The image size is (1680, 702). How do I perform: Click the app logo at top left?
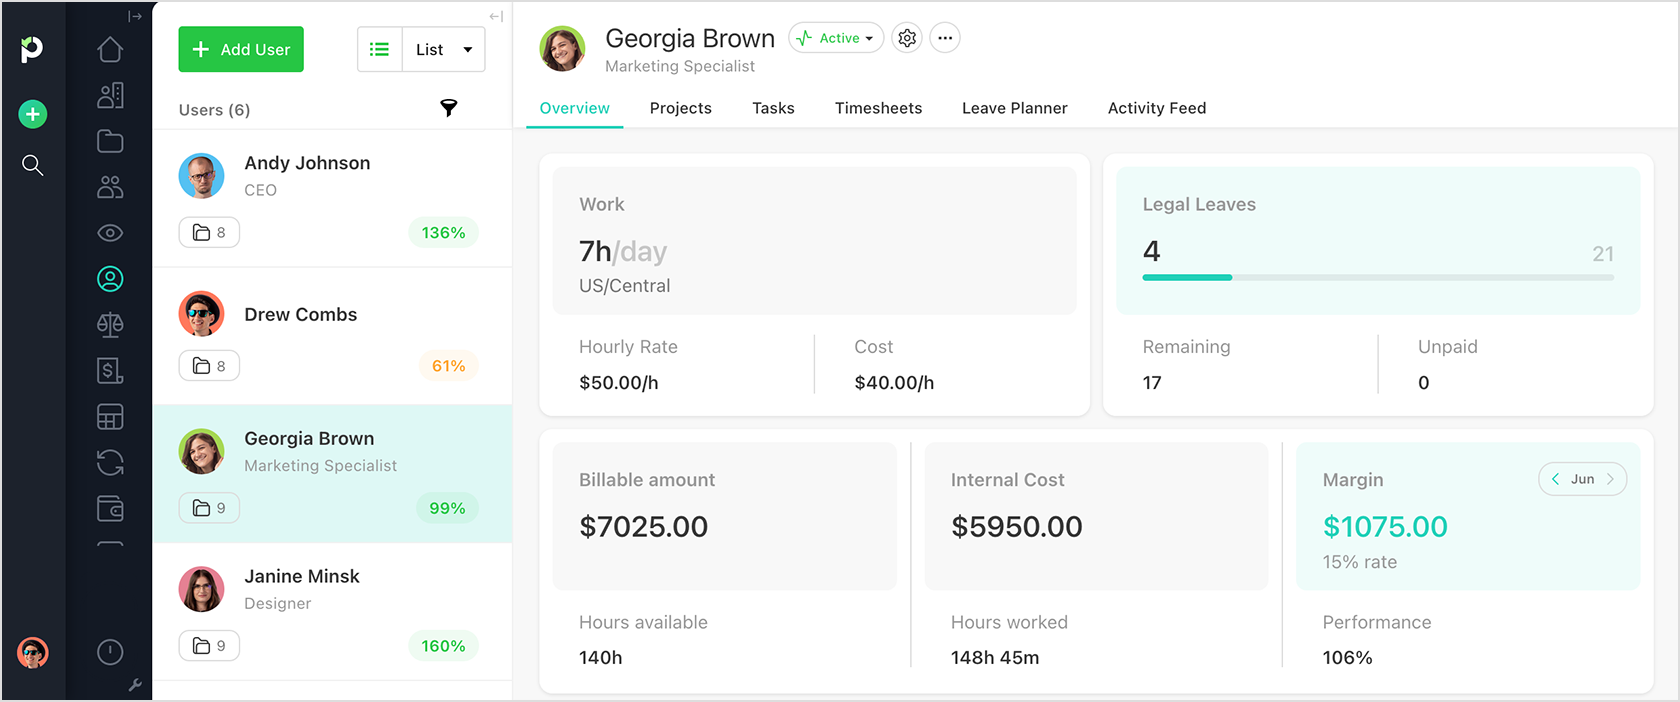[x=32, y=48]
